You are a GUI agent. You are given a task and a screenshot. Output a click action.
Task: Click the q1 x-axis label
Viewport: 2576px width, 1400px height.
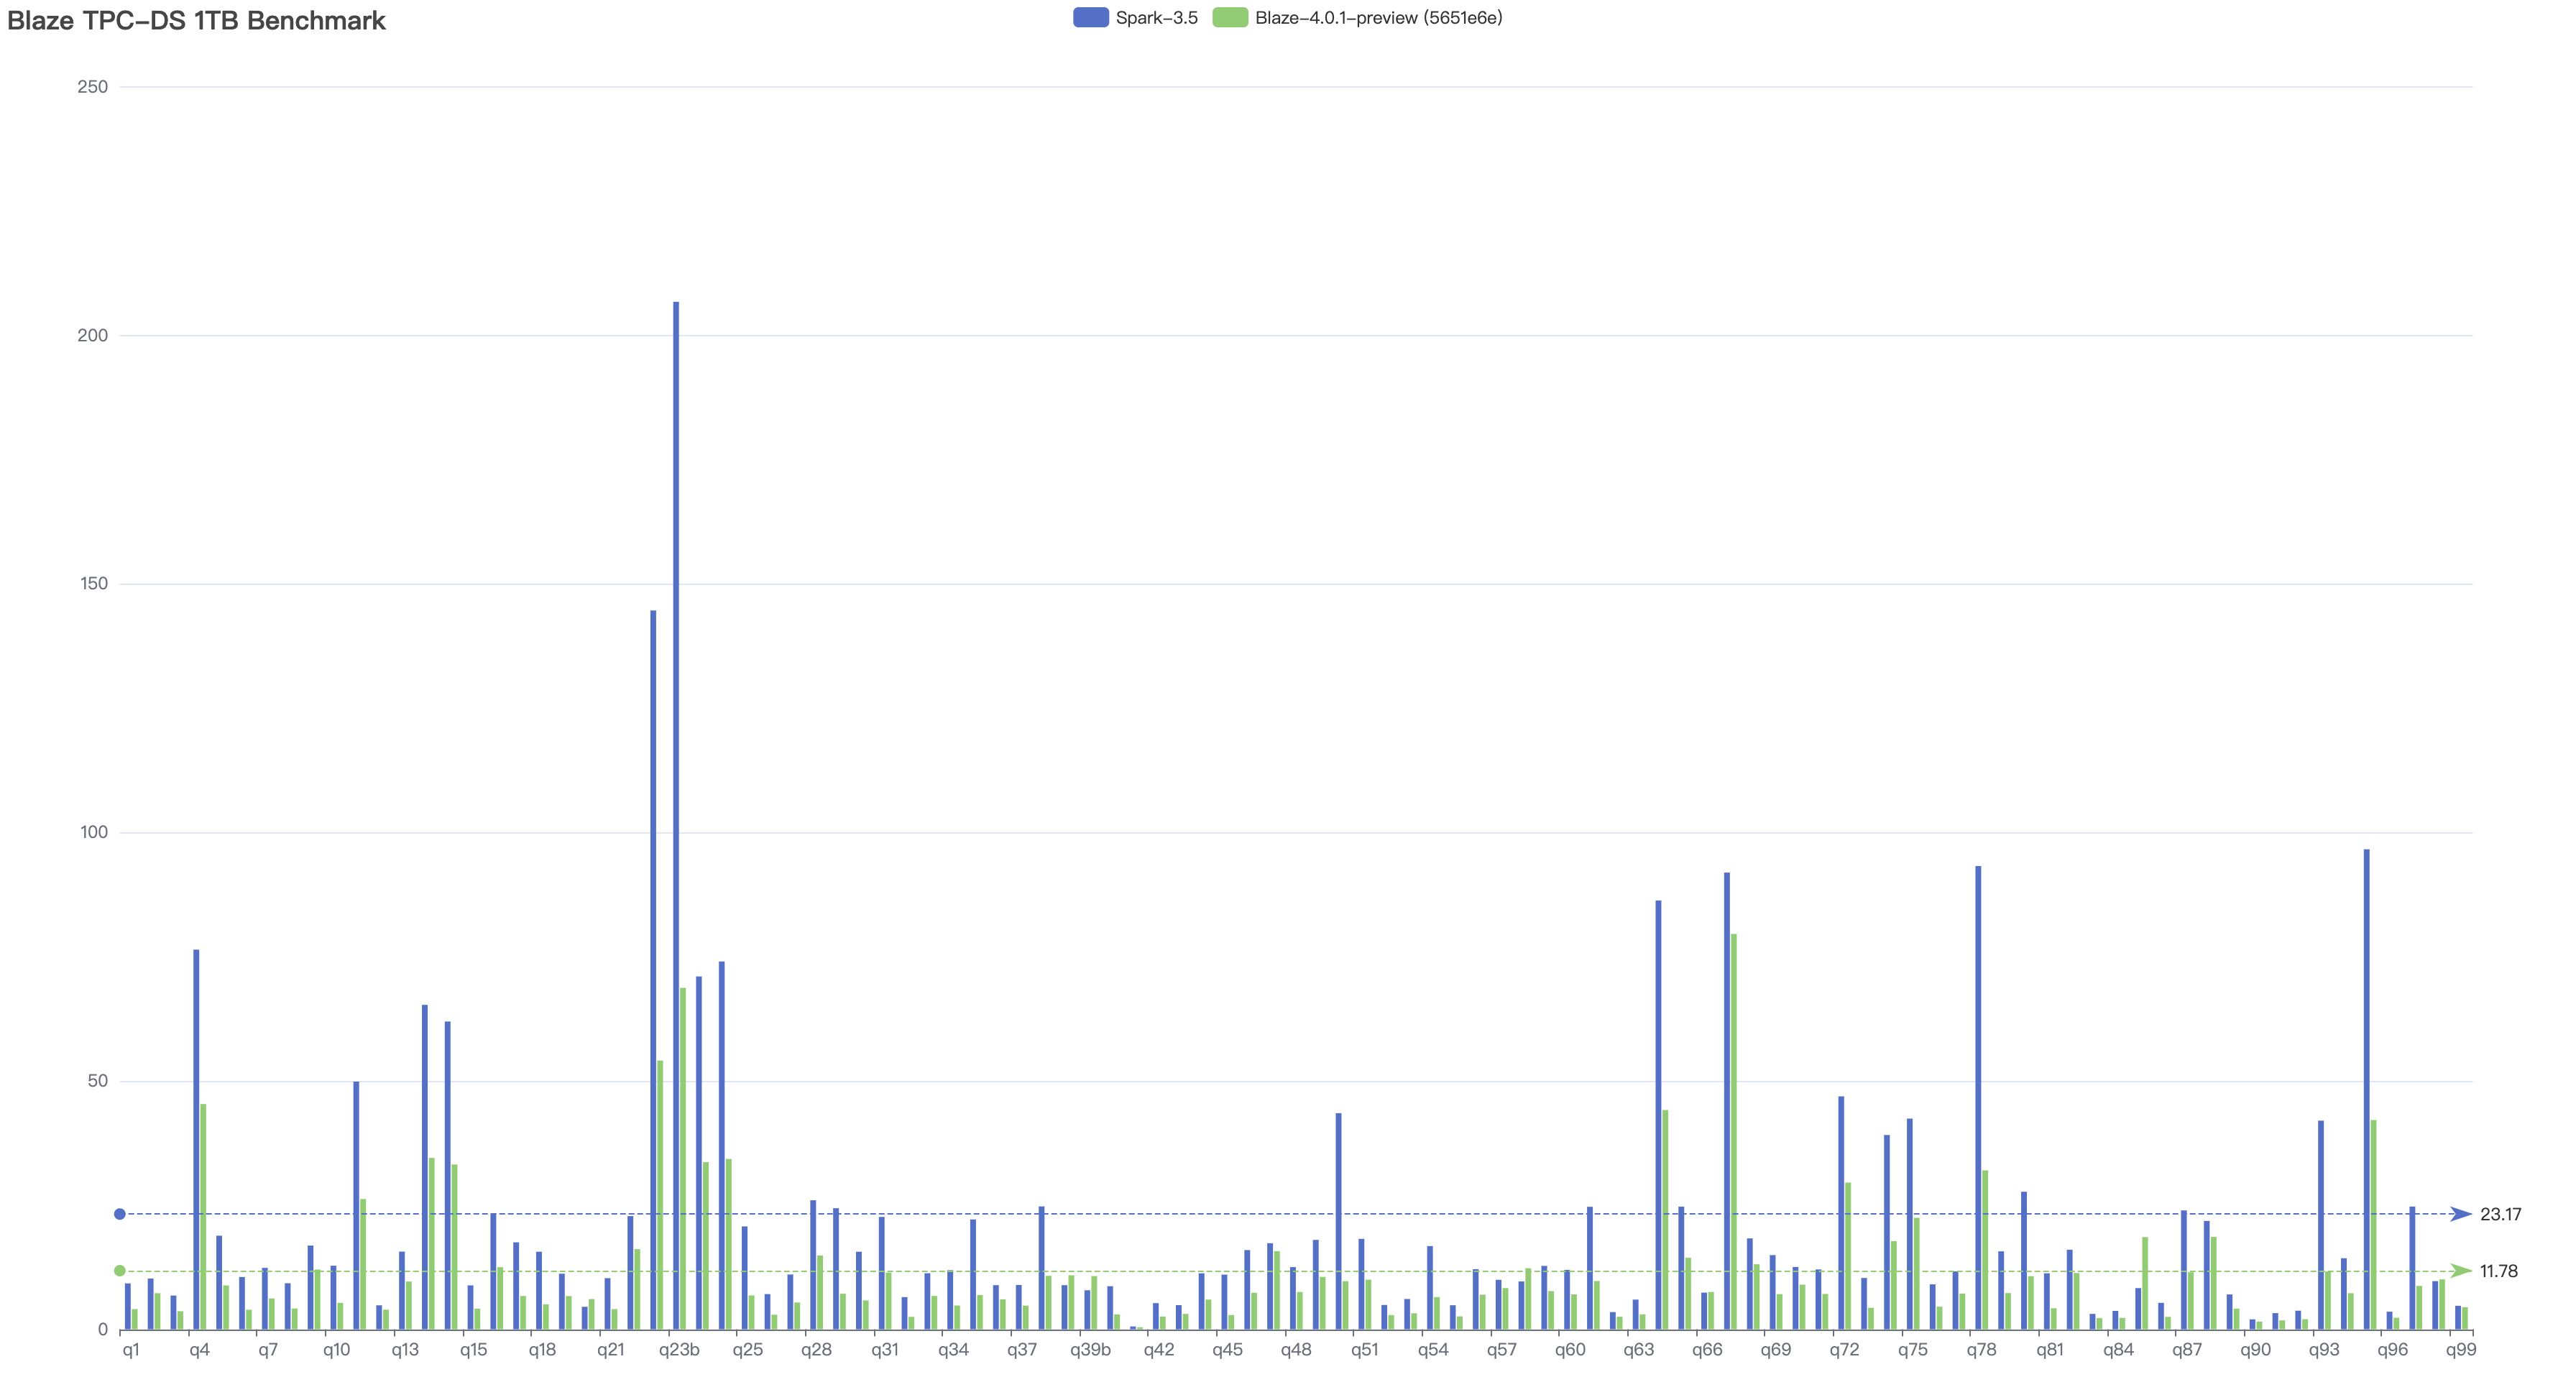131,1350
